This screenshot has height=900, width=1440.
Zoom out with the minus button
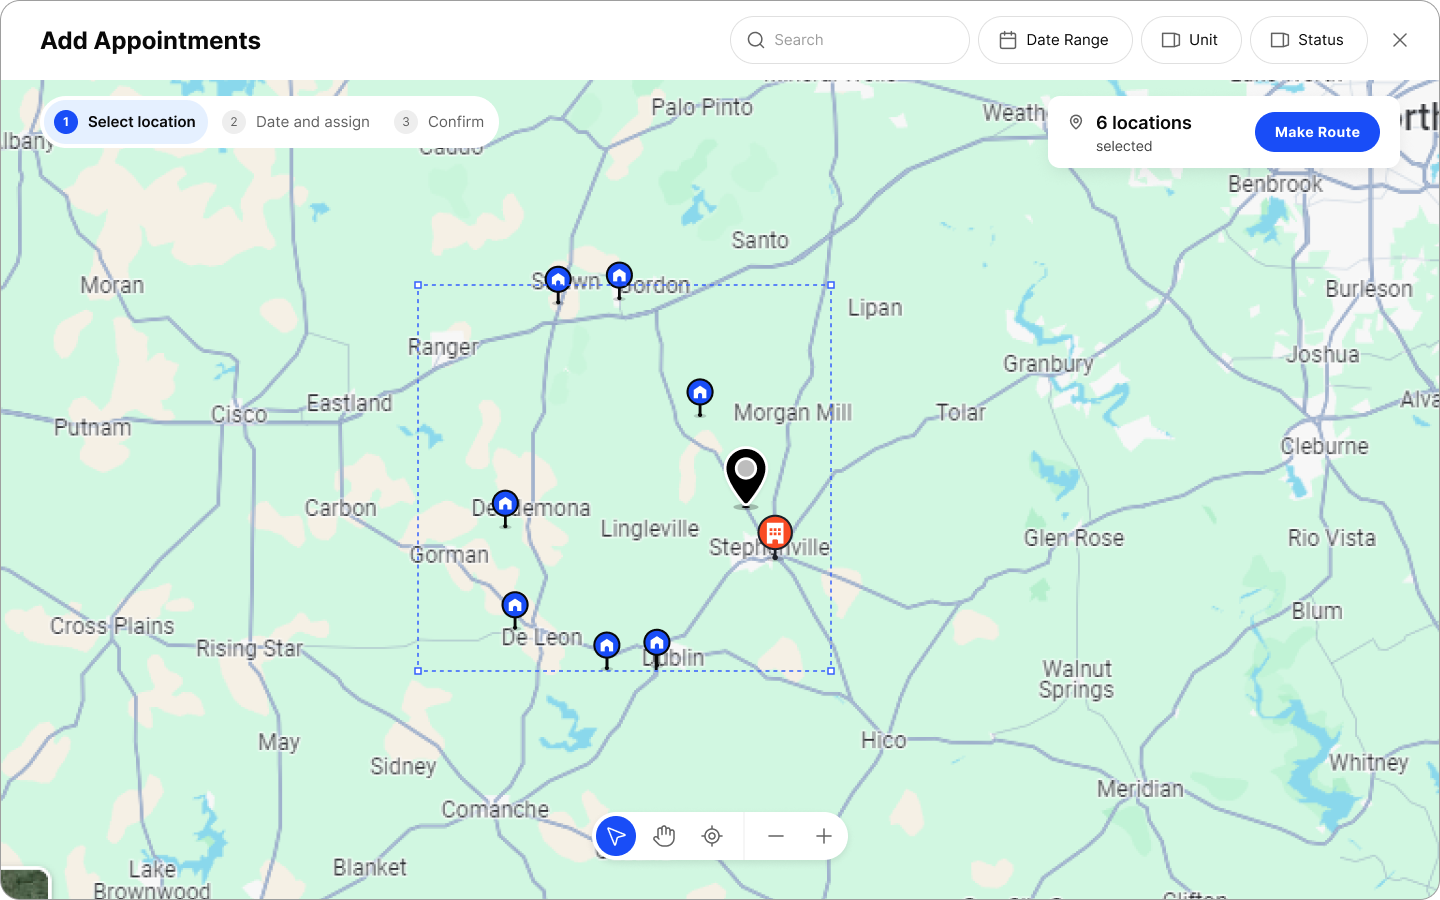point(776,836)
